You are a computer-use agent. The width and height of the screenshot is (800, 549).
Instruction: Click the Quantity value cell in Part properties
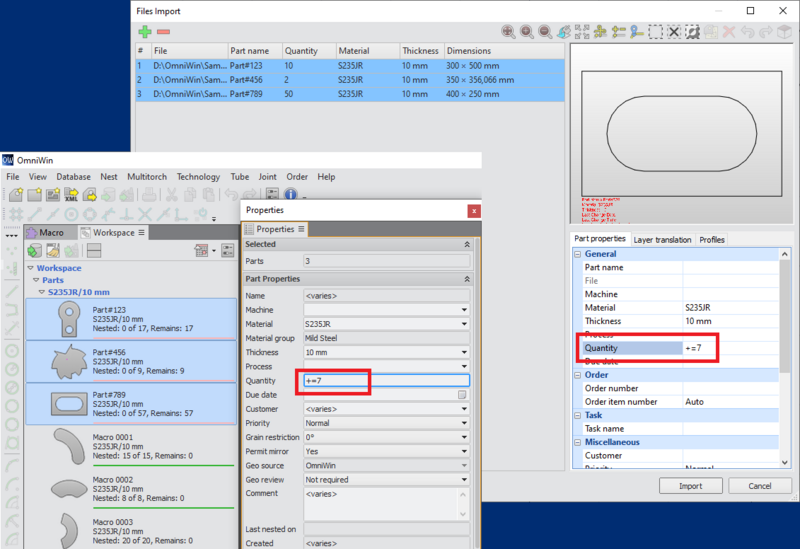tap(731, 348)
